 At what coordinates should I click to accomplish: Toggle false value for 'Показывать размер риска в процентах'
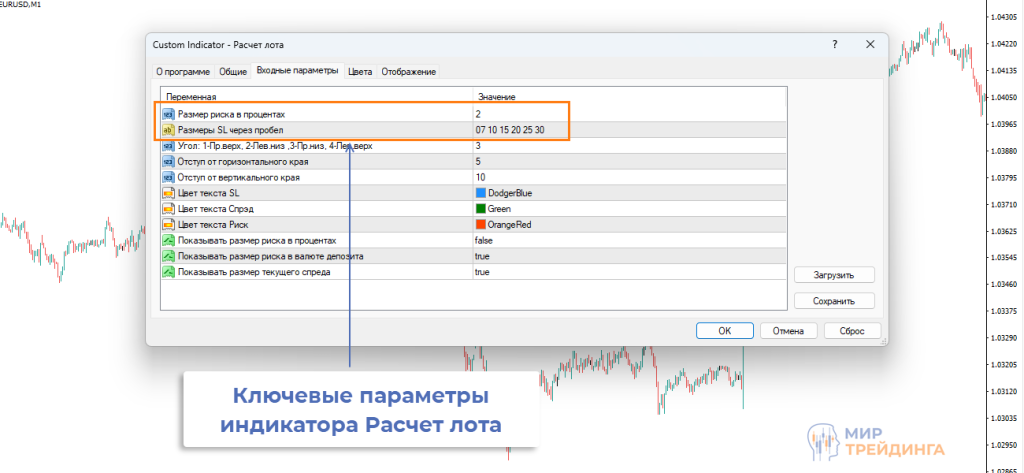[484, 241]
